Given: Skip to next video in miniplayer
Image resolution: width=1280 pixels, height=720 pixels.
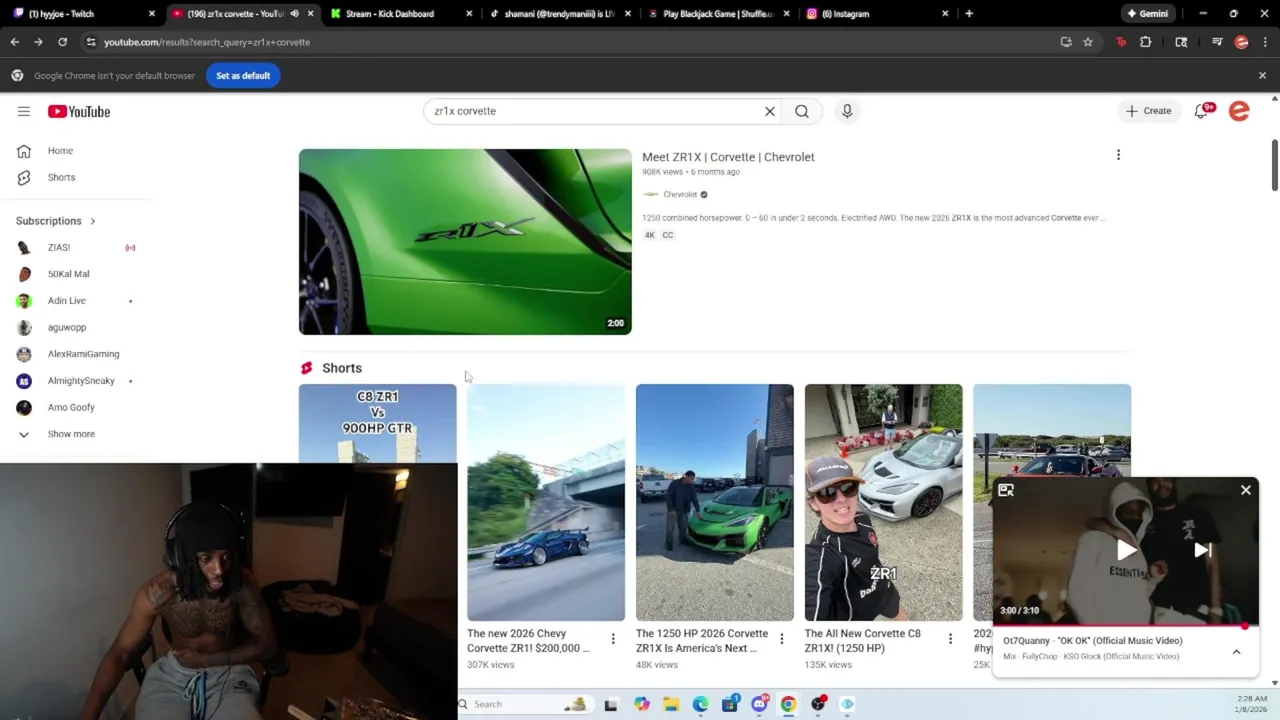Looking at the screenshot, I should [1203, 550].
